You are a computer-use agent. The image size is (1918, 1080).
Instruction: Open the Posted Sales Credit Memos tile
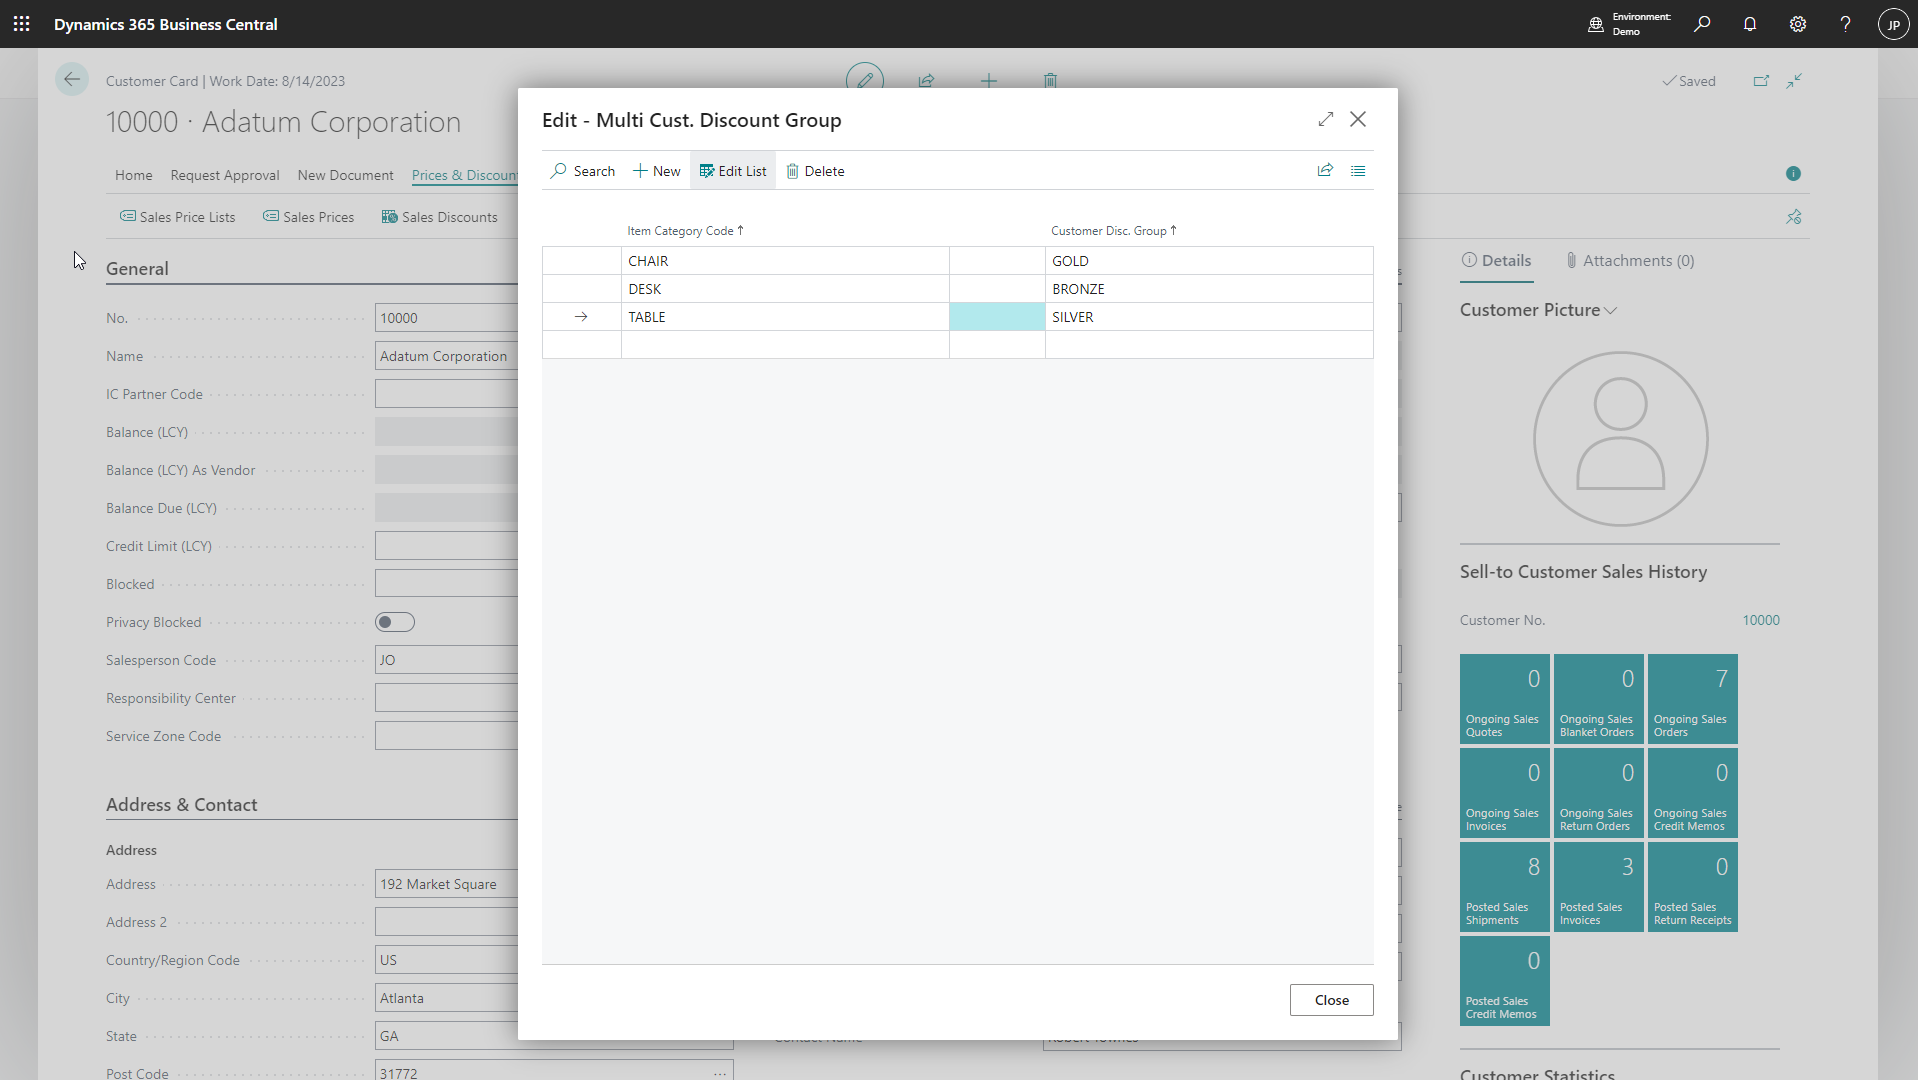pos(1505,981)
